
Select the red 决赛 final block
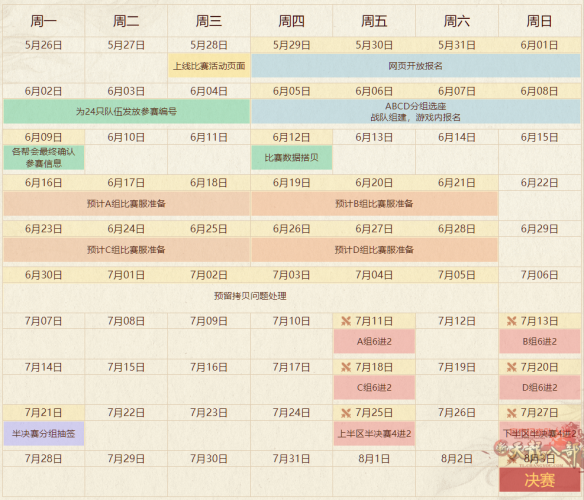click(539, 480)
